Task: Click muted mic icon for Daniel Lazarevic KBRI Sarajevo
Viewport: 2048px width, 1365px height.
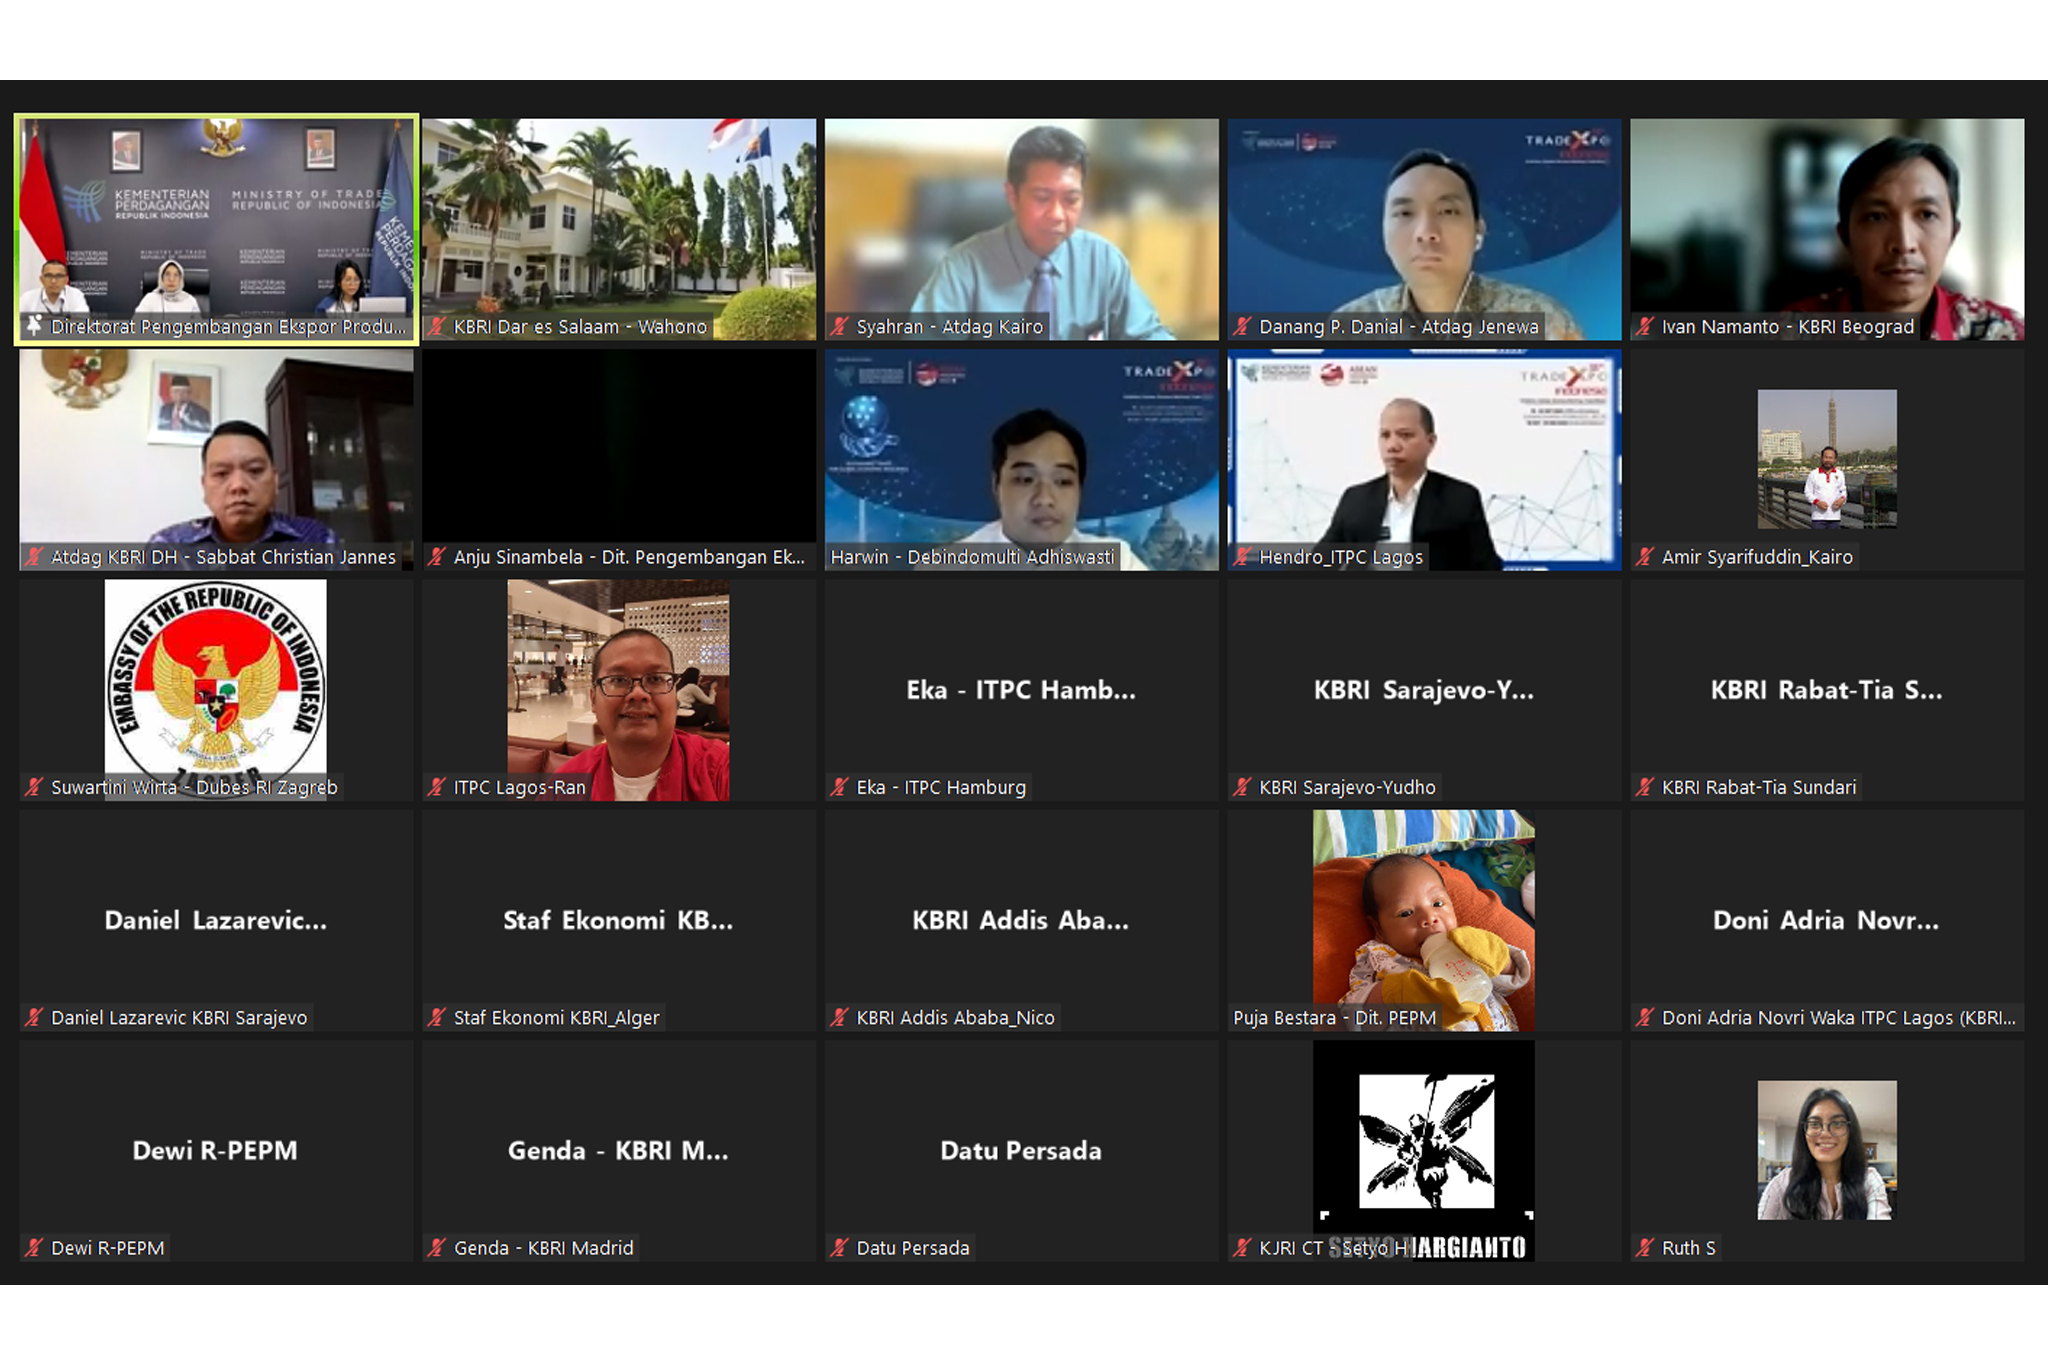Action: click(34, 1018)
